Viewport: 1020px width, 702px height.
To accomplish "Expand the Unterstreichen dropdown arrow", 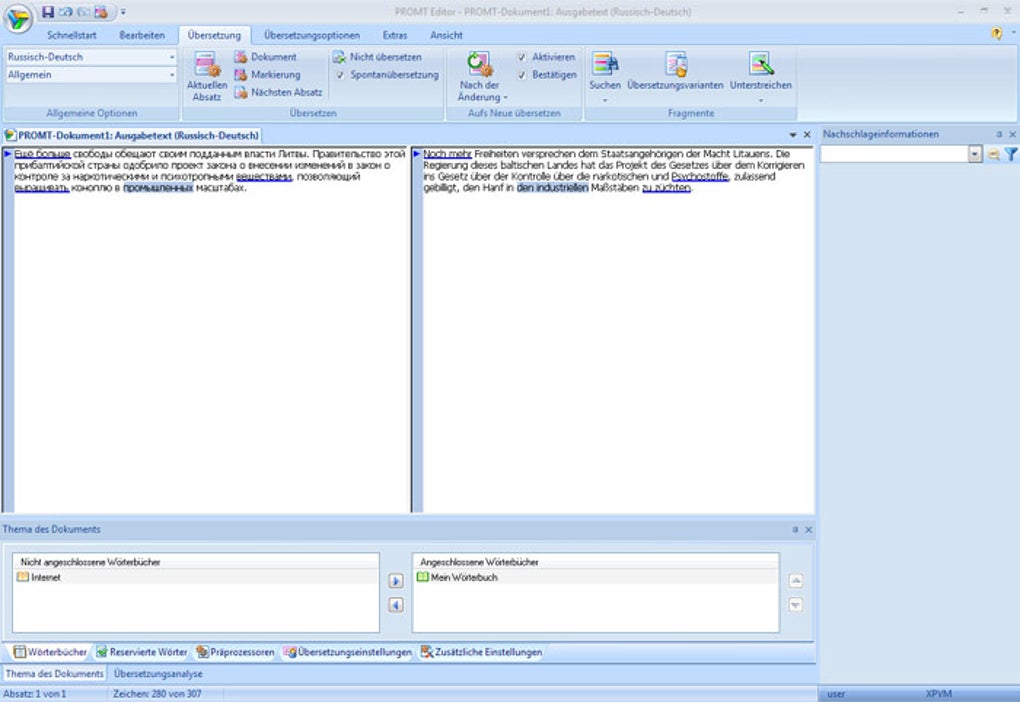I will coord(760,100).
